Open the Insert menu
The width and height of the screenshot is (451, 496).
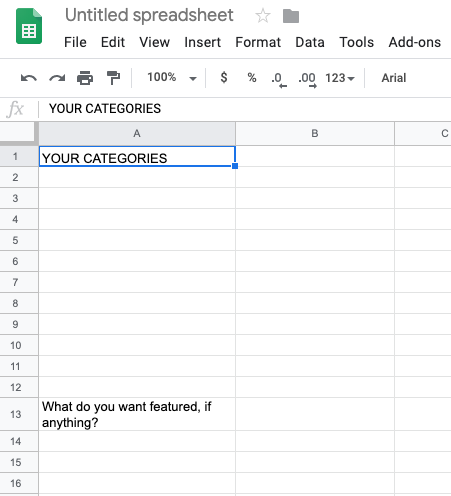[202, 42]
